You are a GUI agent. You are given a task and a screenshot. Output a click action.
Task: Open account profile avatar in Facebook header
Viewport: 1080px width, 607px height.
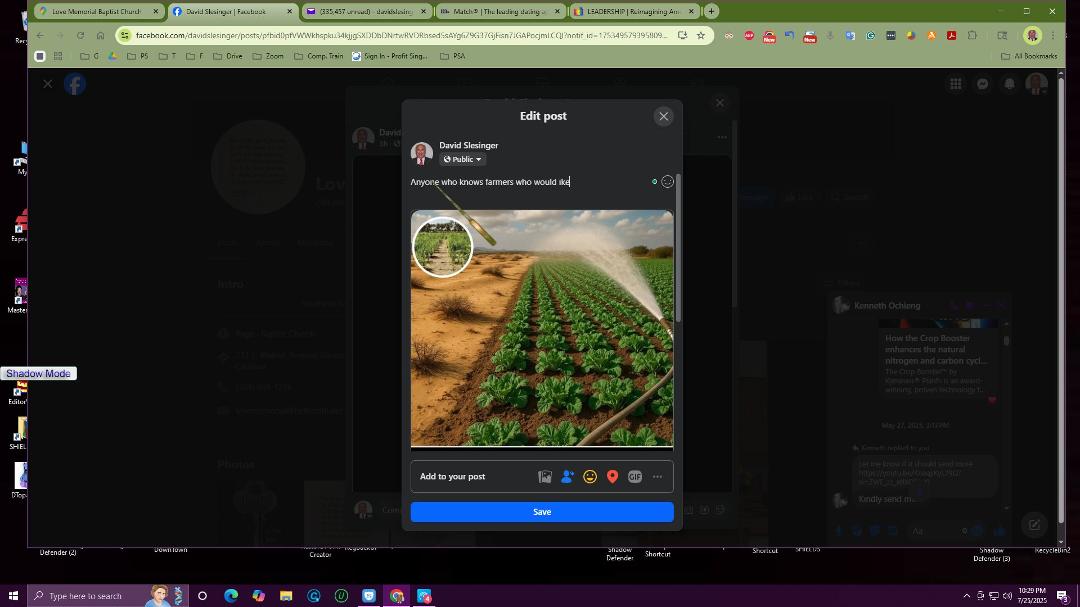1036,84
